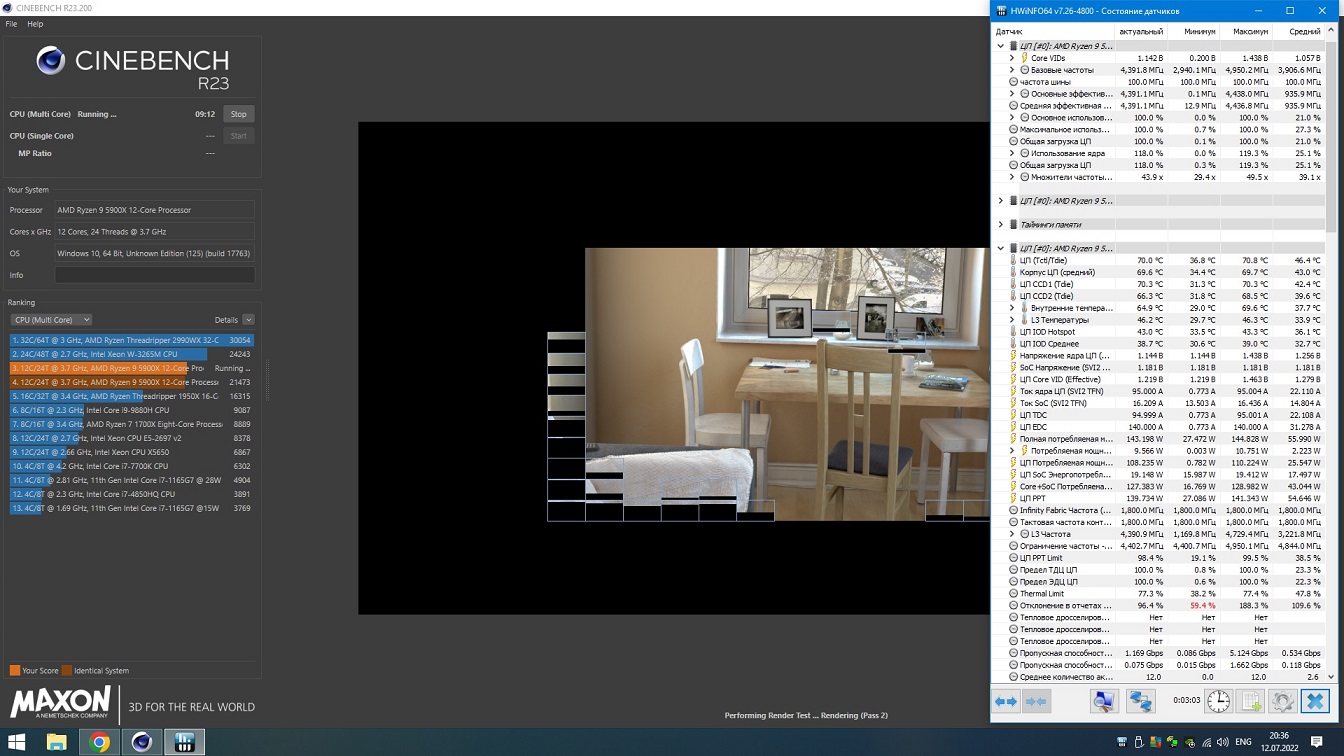The height and width of the screenshot is (756, 1344).
Task: Select the running Ryzen 9 5900X ranking row
Action: tap(131, 368)
